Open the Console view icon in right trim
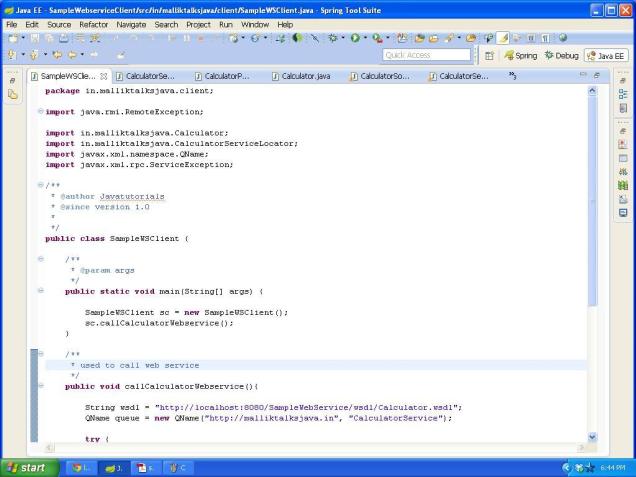 622,212
